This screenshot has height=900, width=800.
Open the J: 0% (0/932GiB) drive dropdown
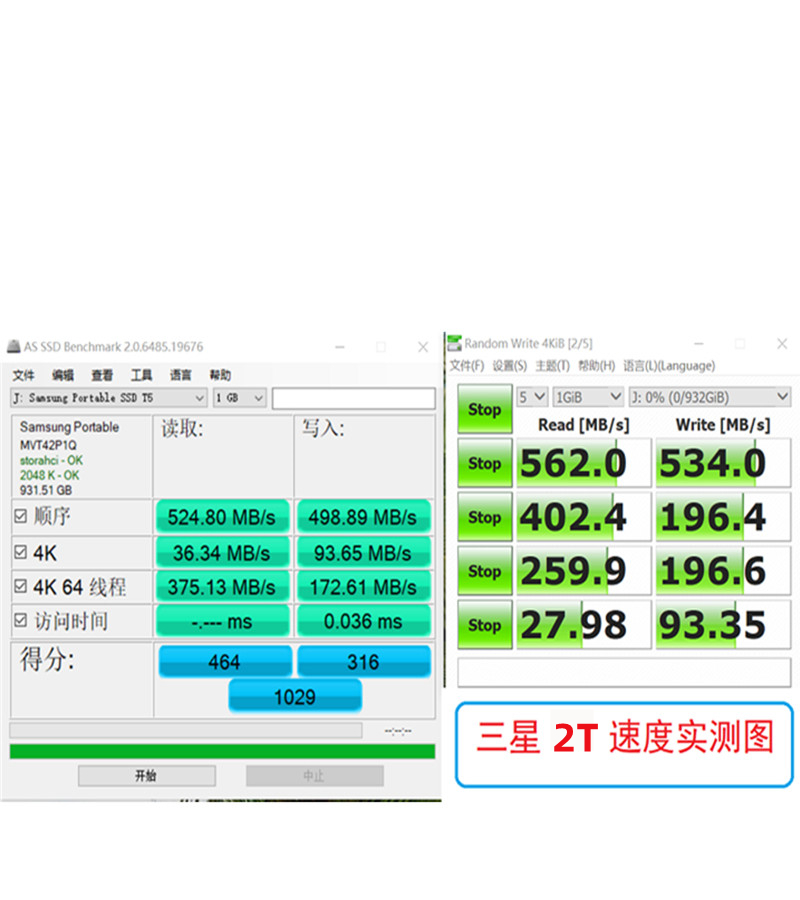(x=710, y=397)
